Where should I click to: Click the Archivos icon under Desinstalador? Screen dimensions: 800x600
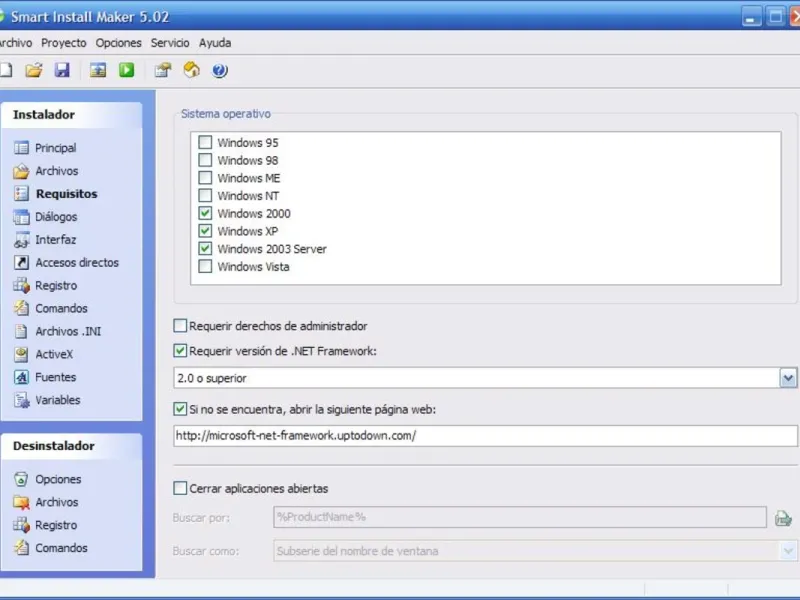[21, 502]
